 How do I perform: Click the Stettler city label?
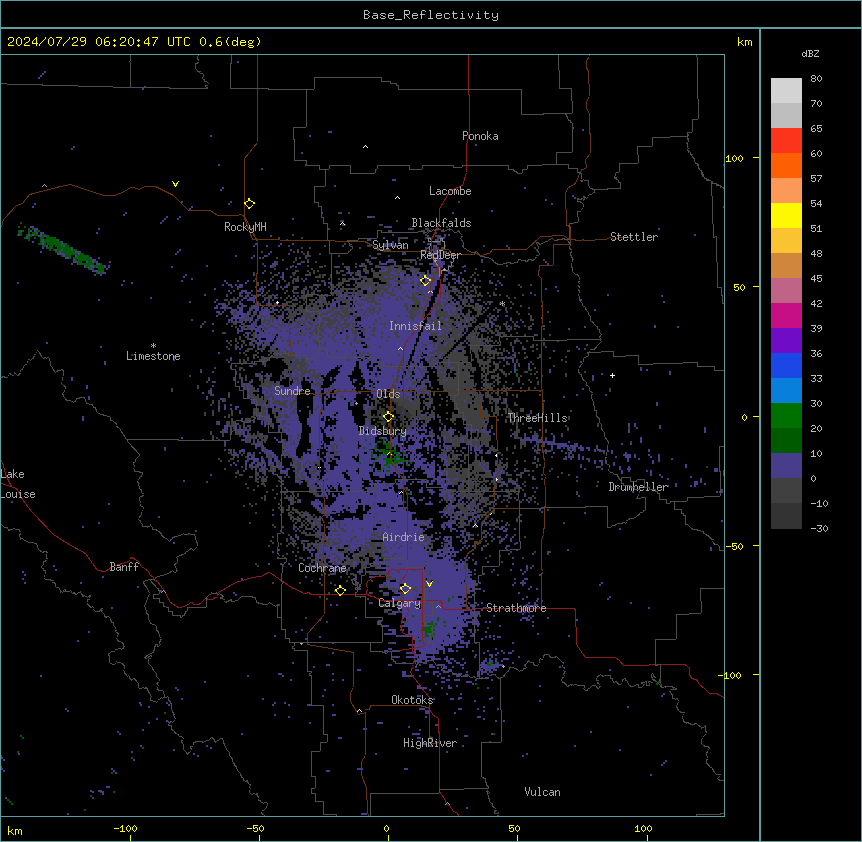pos(634,237)
